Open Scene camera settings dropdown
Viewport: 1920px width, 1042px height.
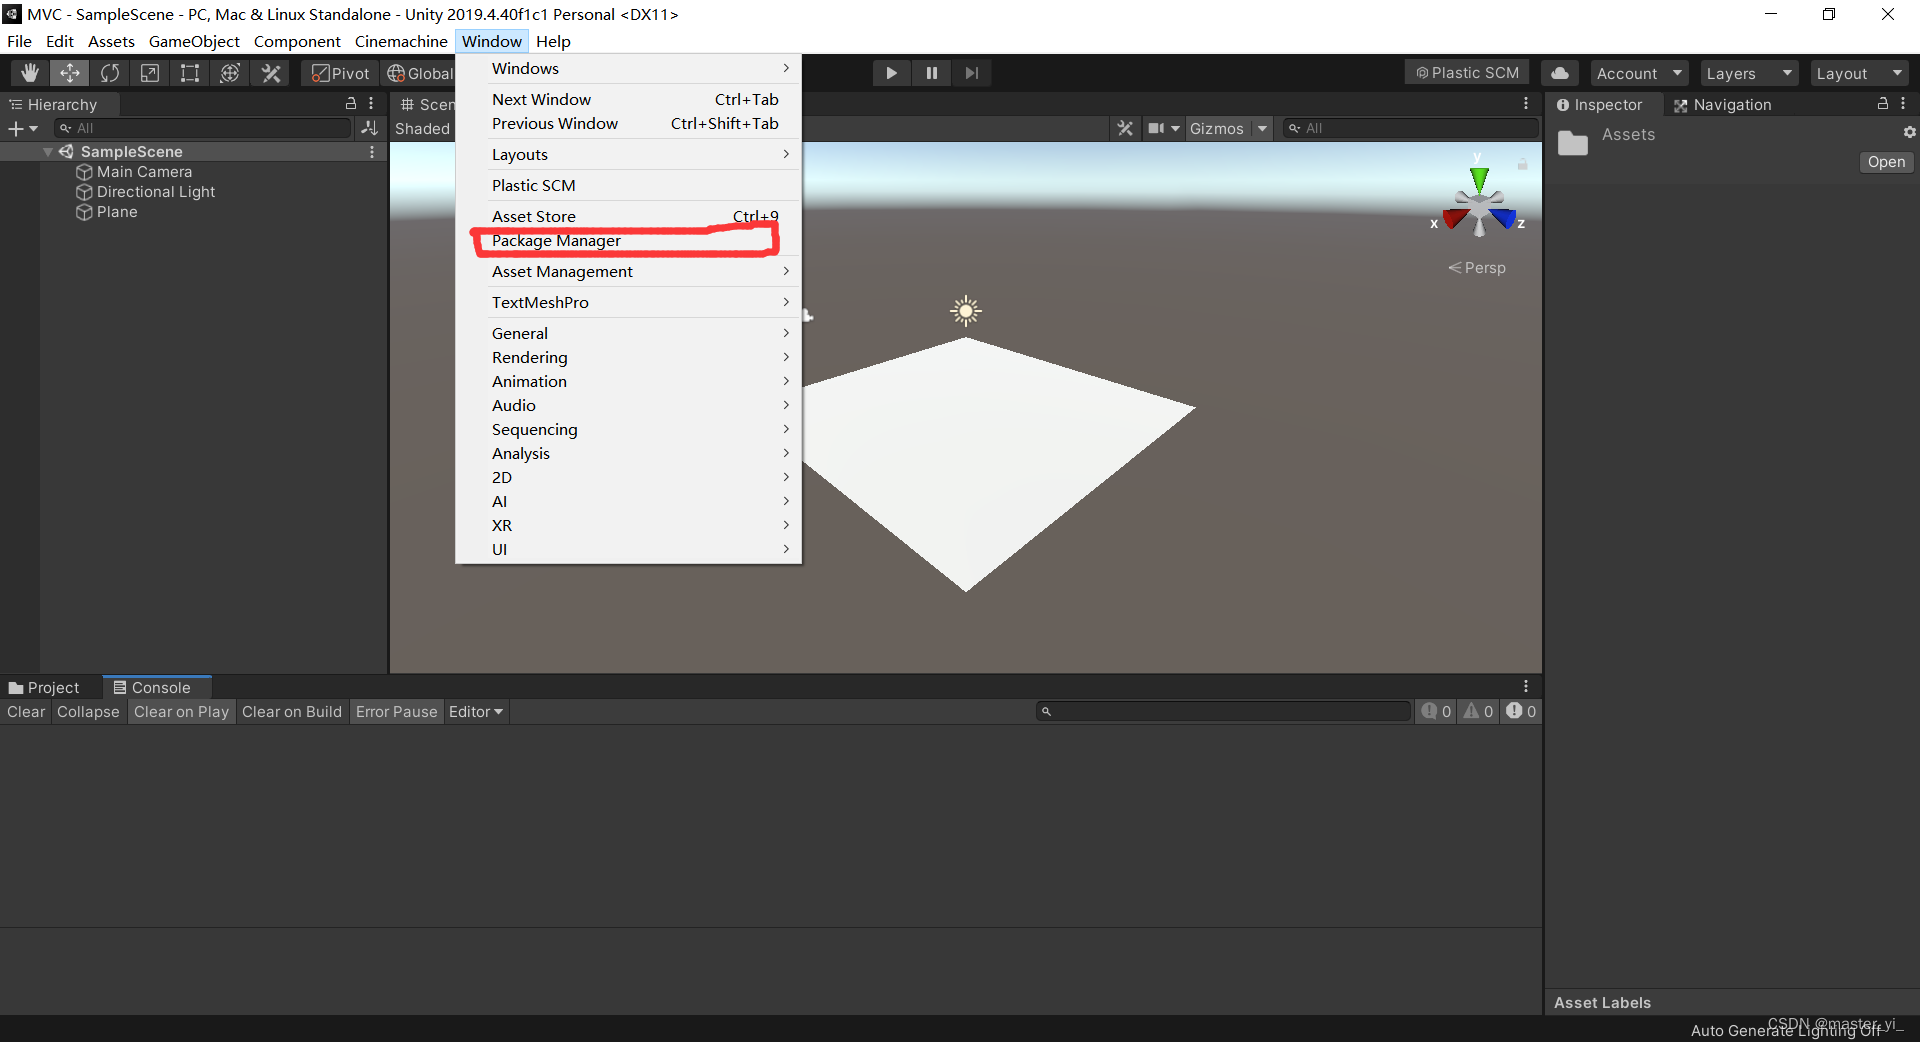1164,128
